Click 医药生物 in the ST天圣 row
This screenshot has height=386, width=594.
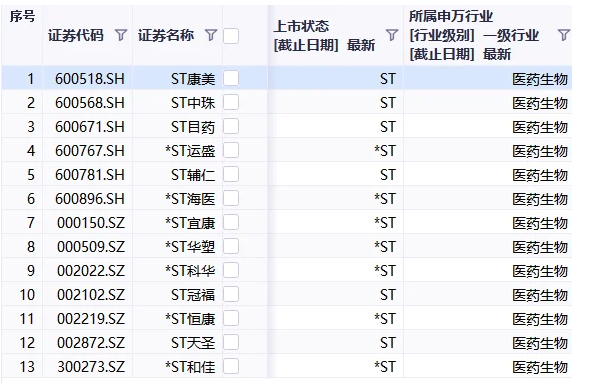(x=540, y=342)
